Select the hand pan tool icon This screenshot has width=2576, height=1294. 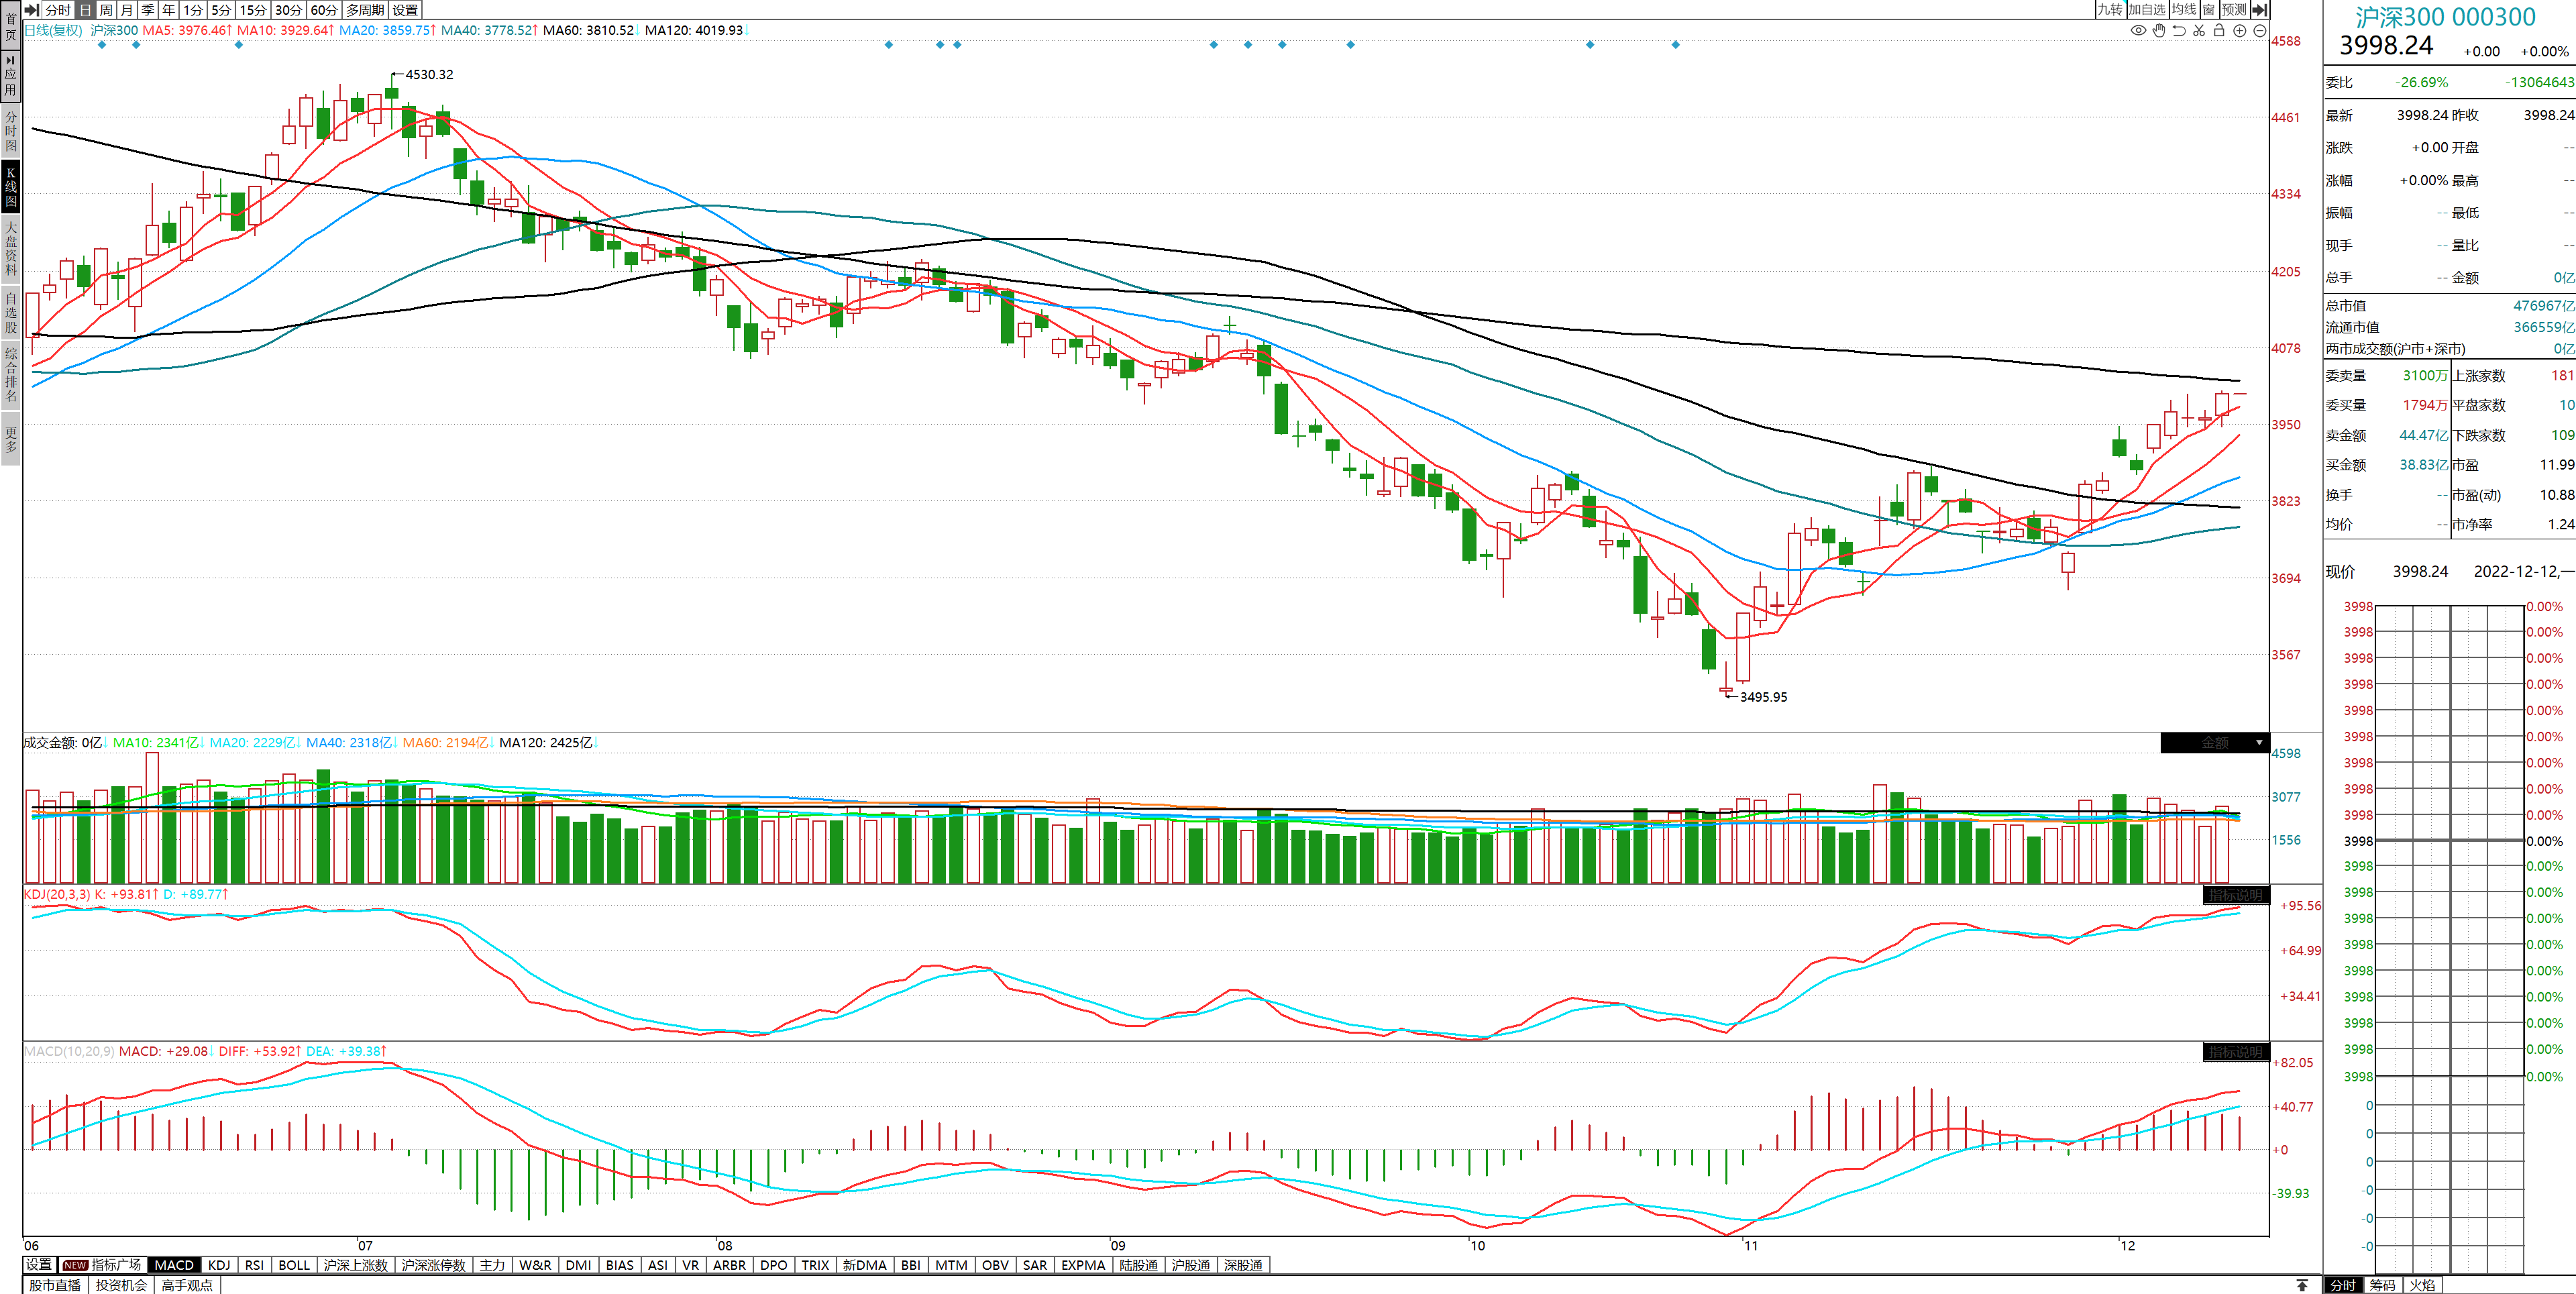point(2159,30)
